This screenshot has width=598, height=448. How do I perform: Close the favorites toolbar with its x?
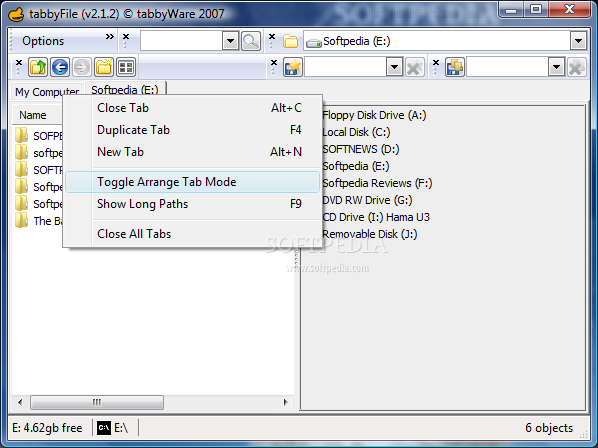pyautogui.click(x=274, y=62)
